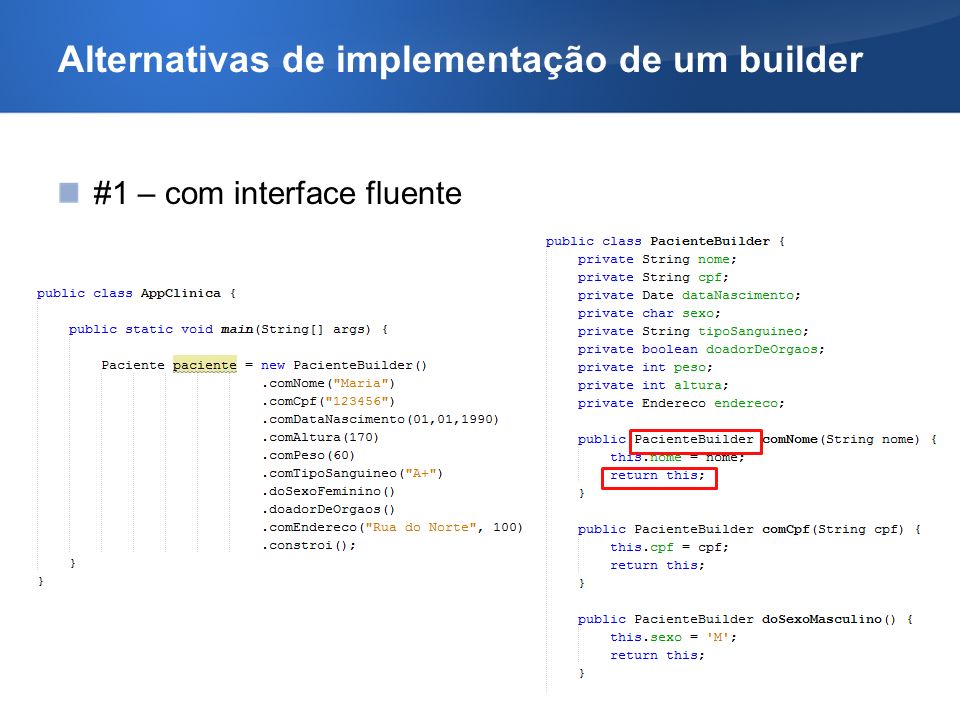Click the statement 'this.cpf = cpf;'
960x720 pixels.
(x=669, y=547)
